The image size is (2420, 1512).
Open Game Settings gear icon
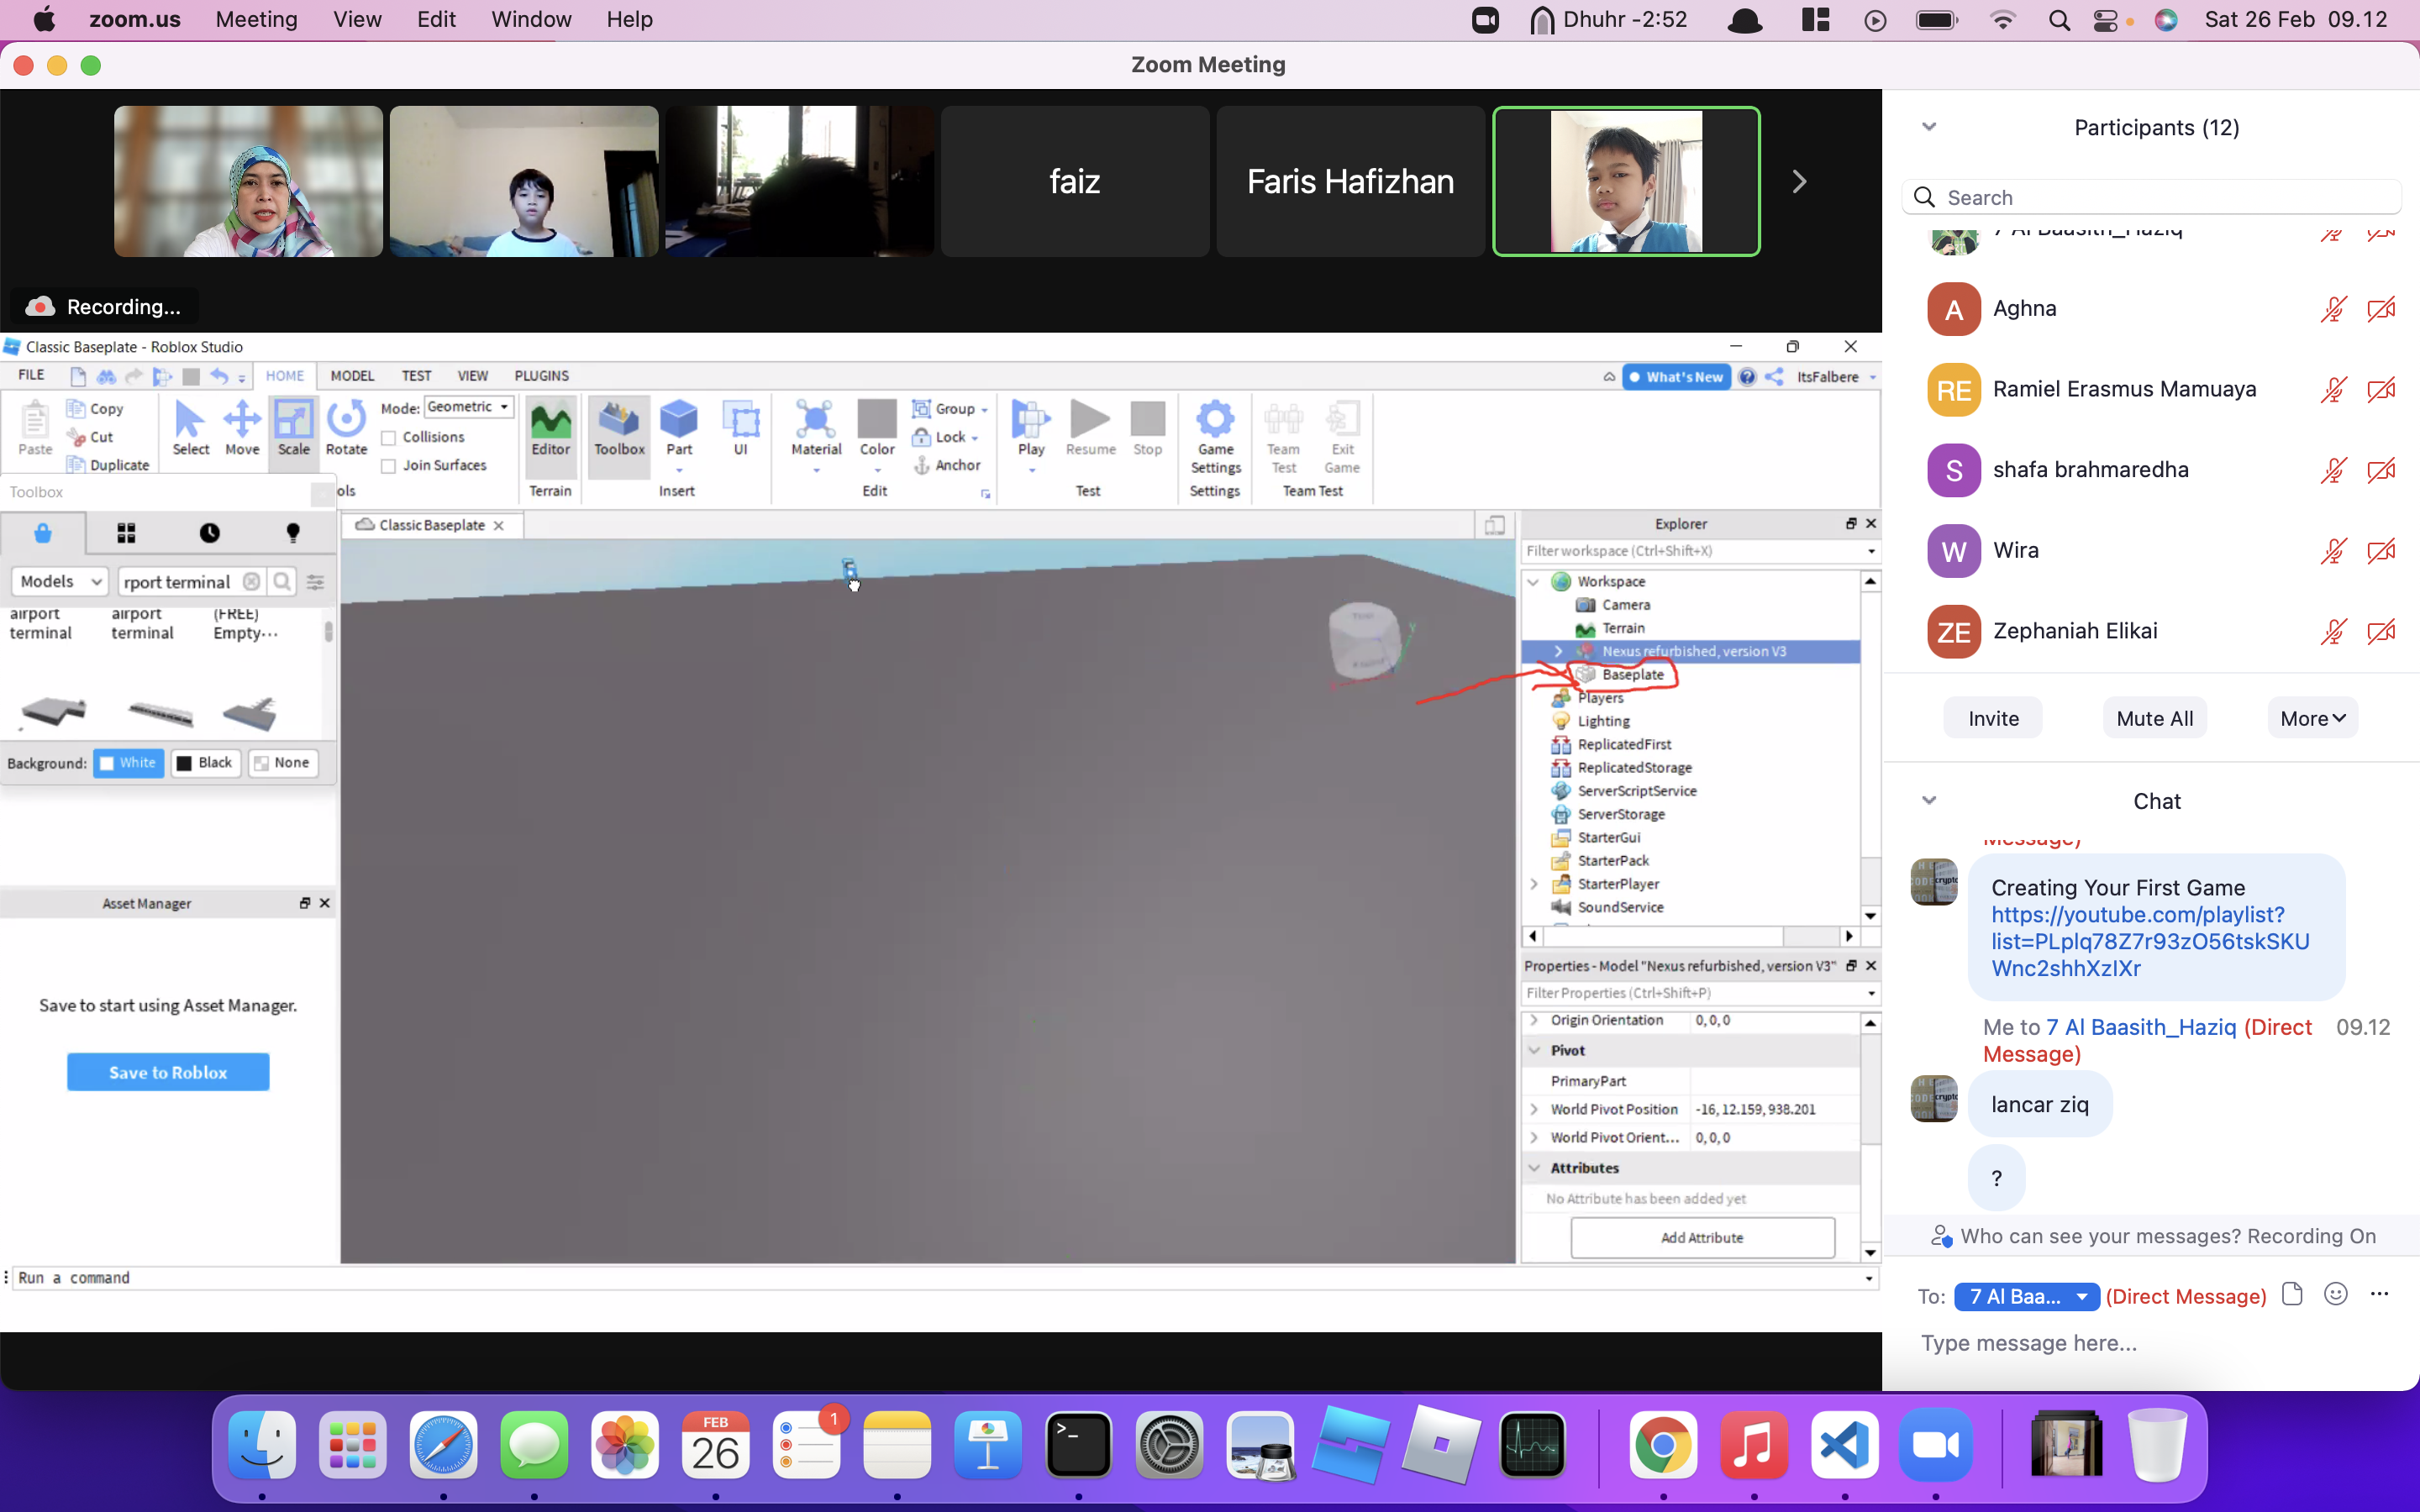1215,436
